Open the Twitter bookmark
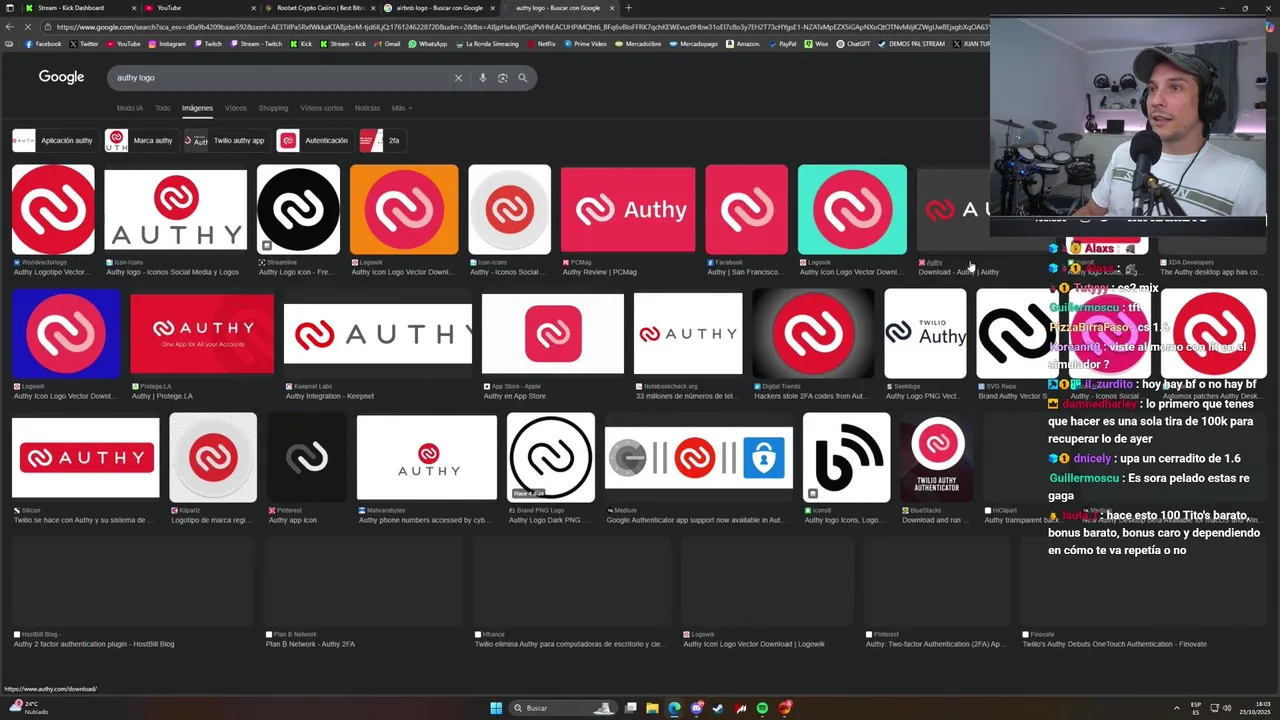 [85, 44]
